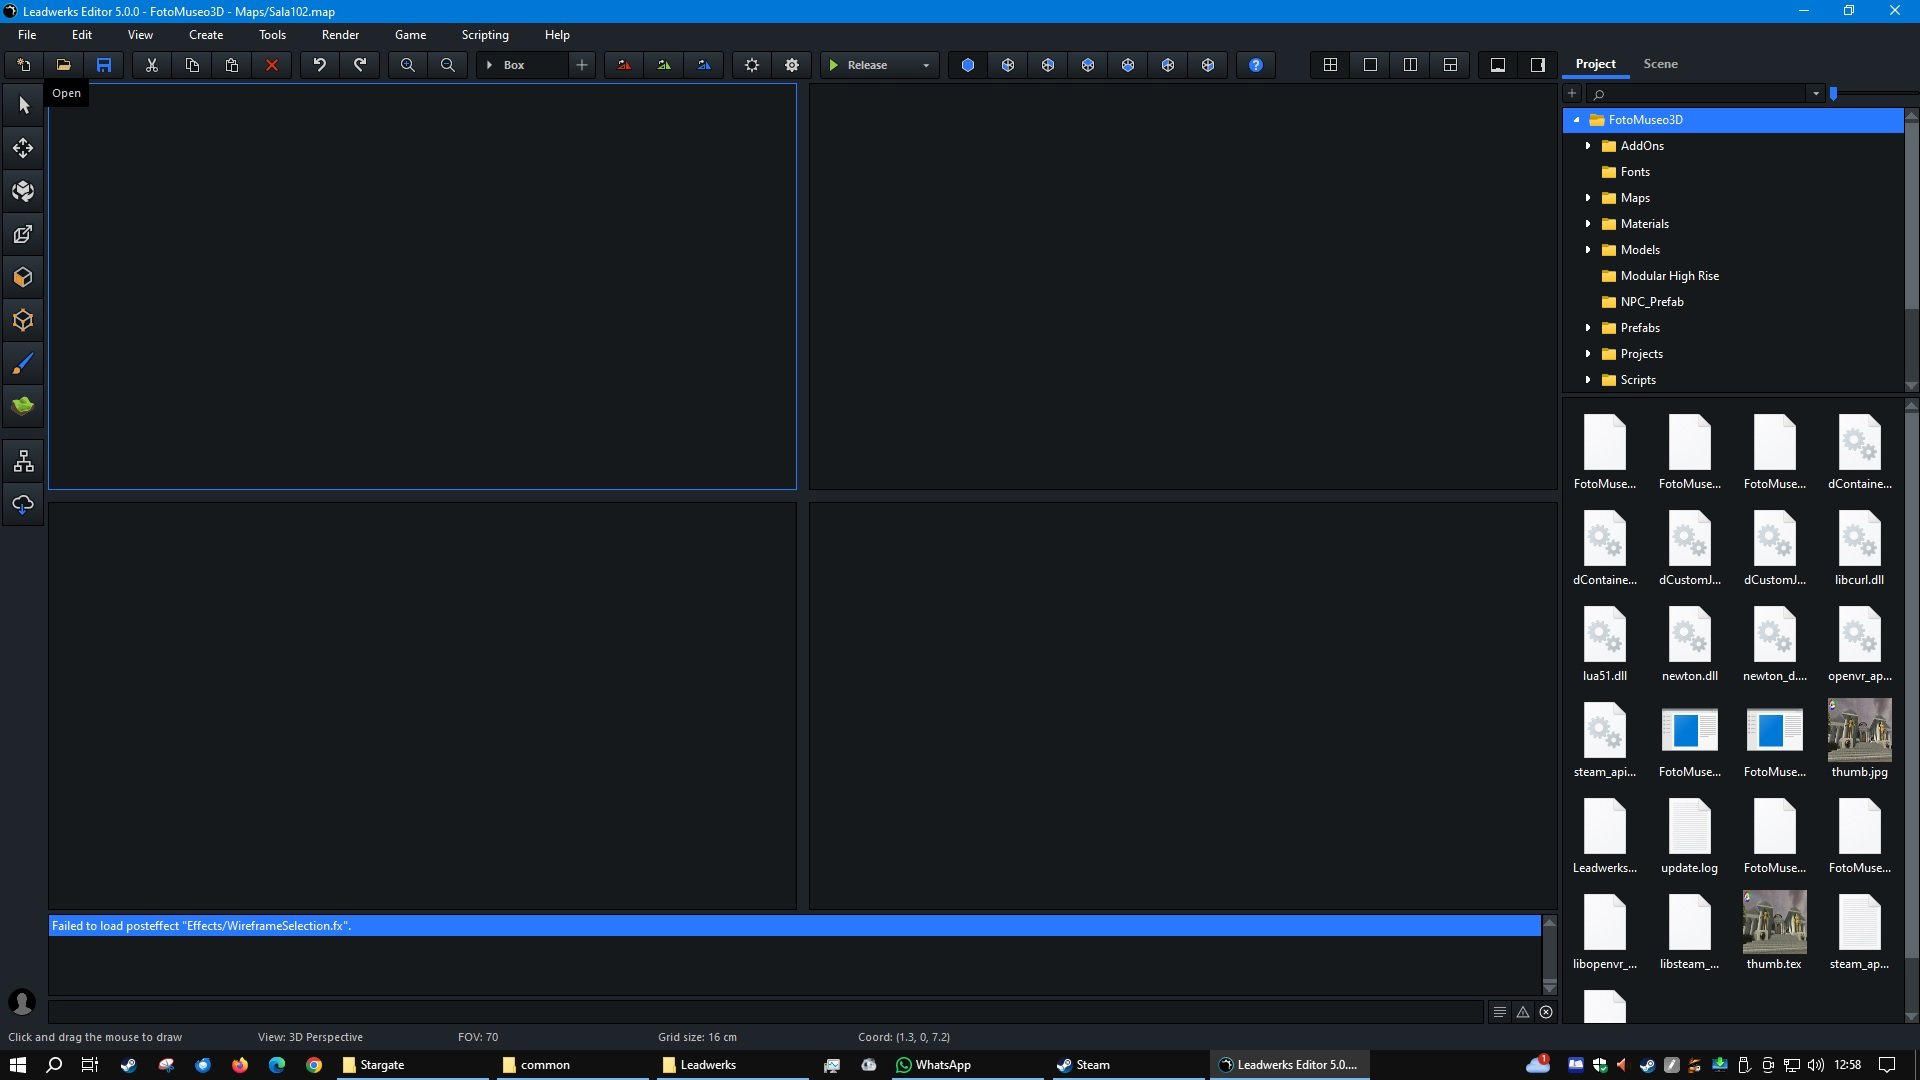The image size is (1920, 1080).
Task: Select the Paint brush tool in sidebar
Action: pyautogui.click(x=23, y=364)
